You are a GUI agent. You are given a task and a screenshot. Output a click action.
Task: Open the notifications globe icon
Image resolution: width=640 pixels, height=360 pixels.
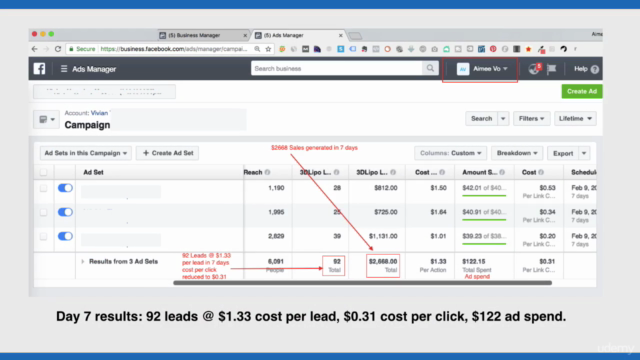pos(534,69)
